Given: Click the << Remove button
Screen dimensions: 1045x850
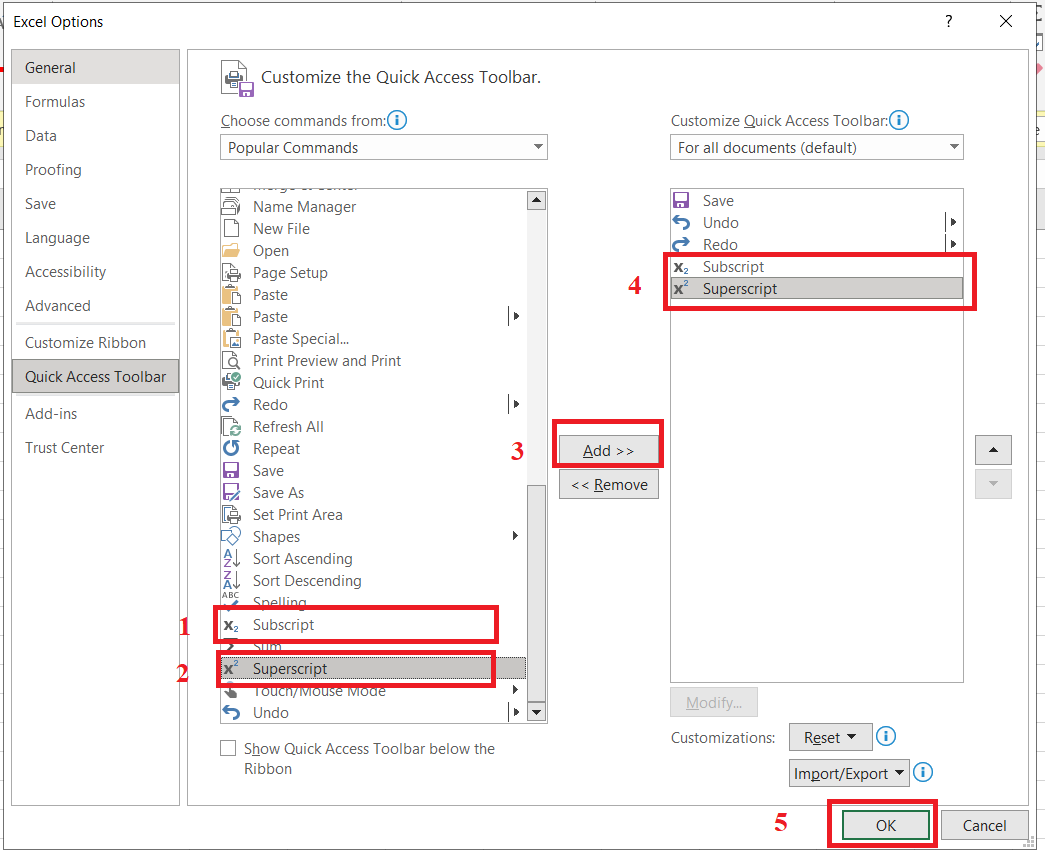Looking at the screenshot, I should 608,485.
